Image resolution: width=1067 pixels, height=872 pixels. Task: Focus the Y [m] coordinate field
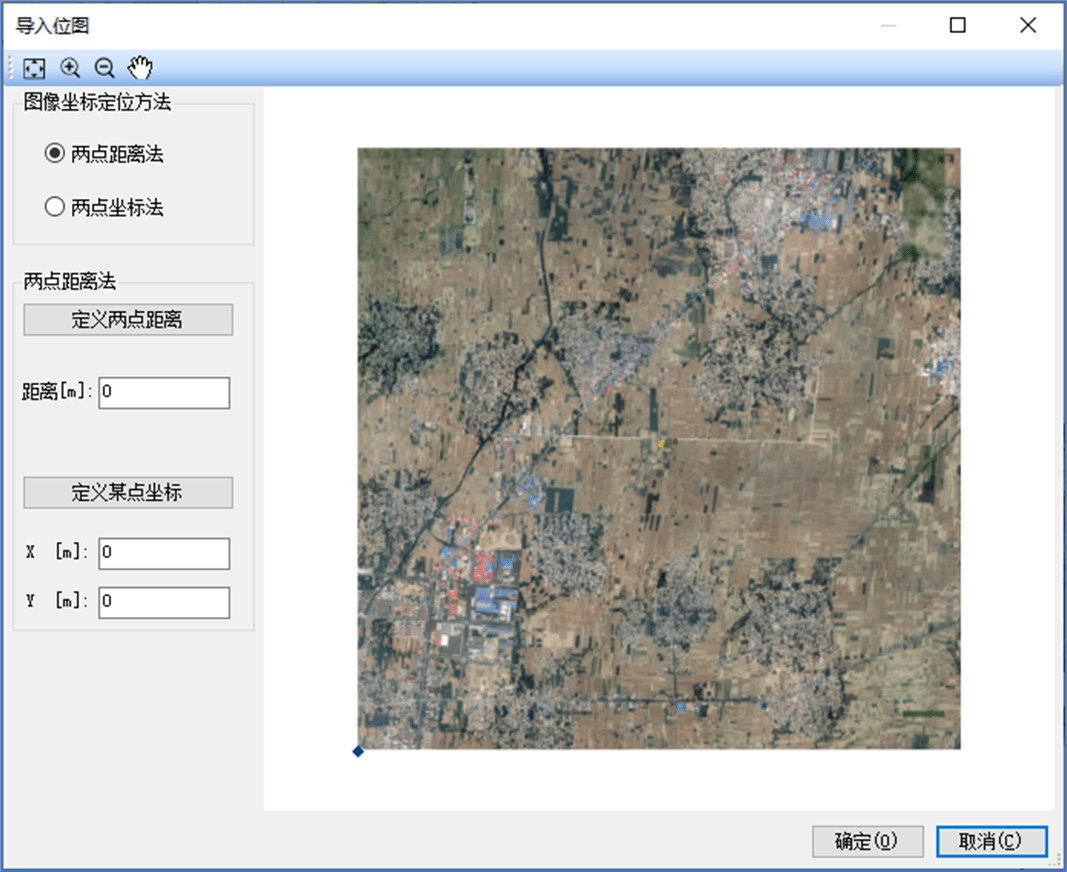(x=164, y=602)
